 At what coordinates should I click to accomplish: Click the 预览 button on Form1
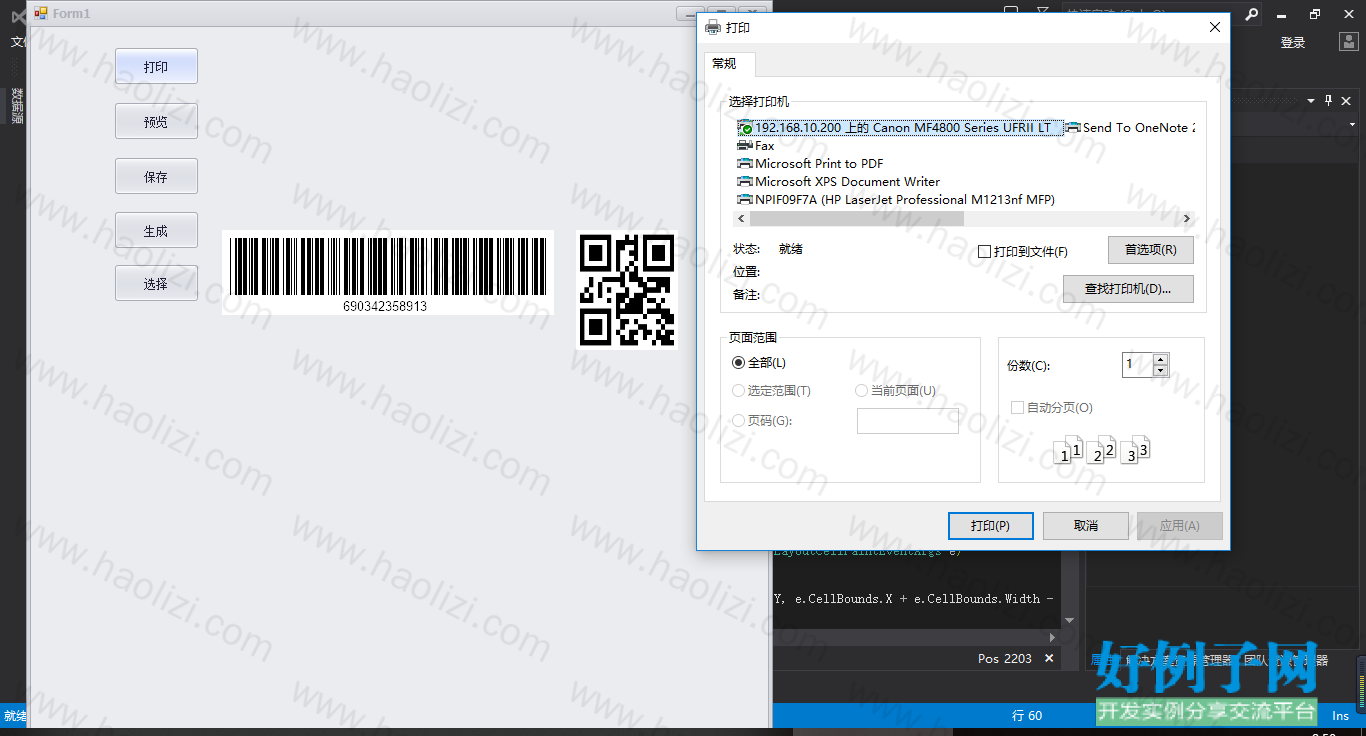pos(156,121)
